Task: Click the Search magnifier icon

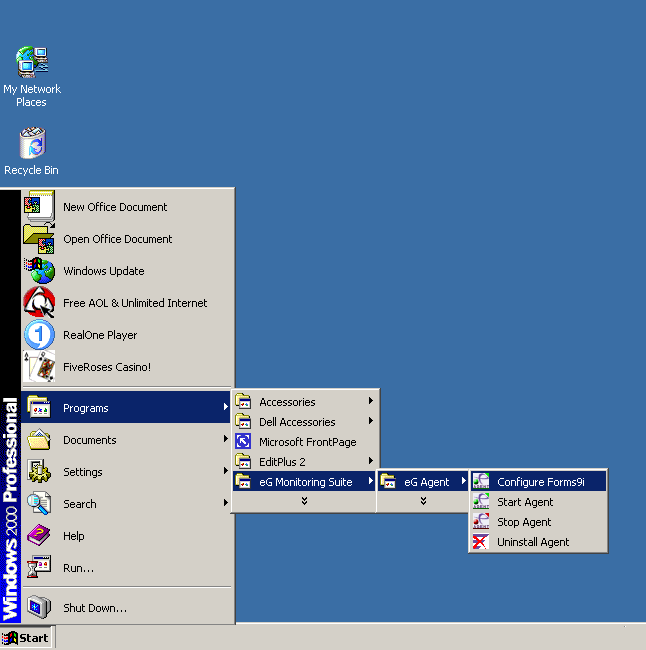Action: point(39,503)
